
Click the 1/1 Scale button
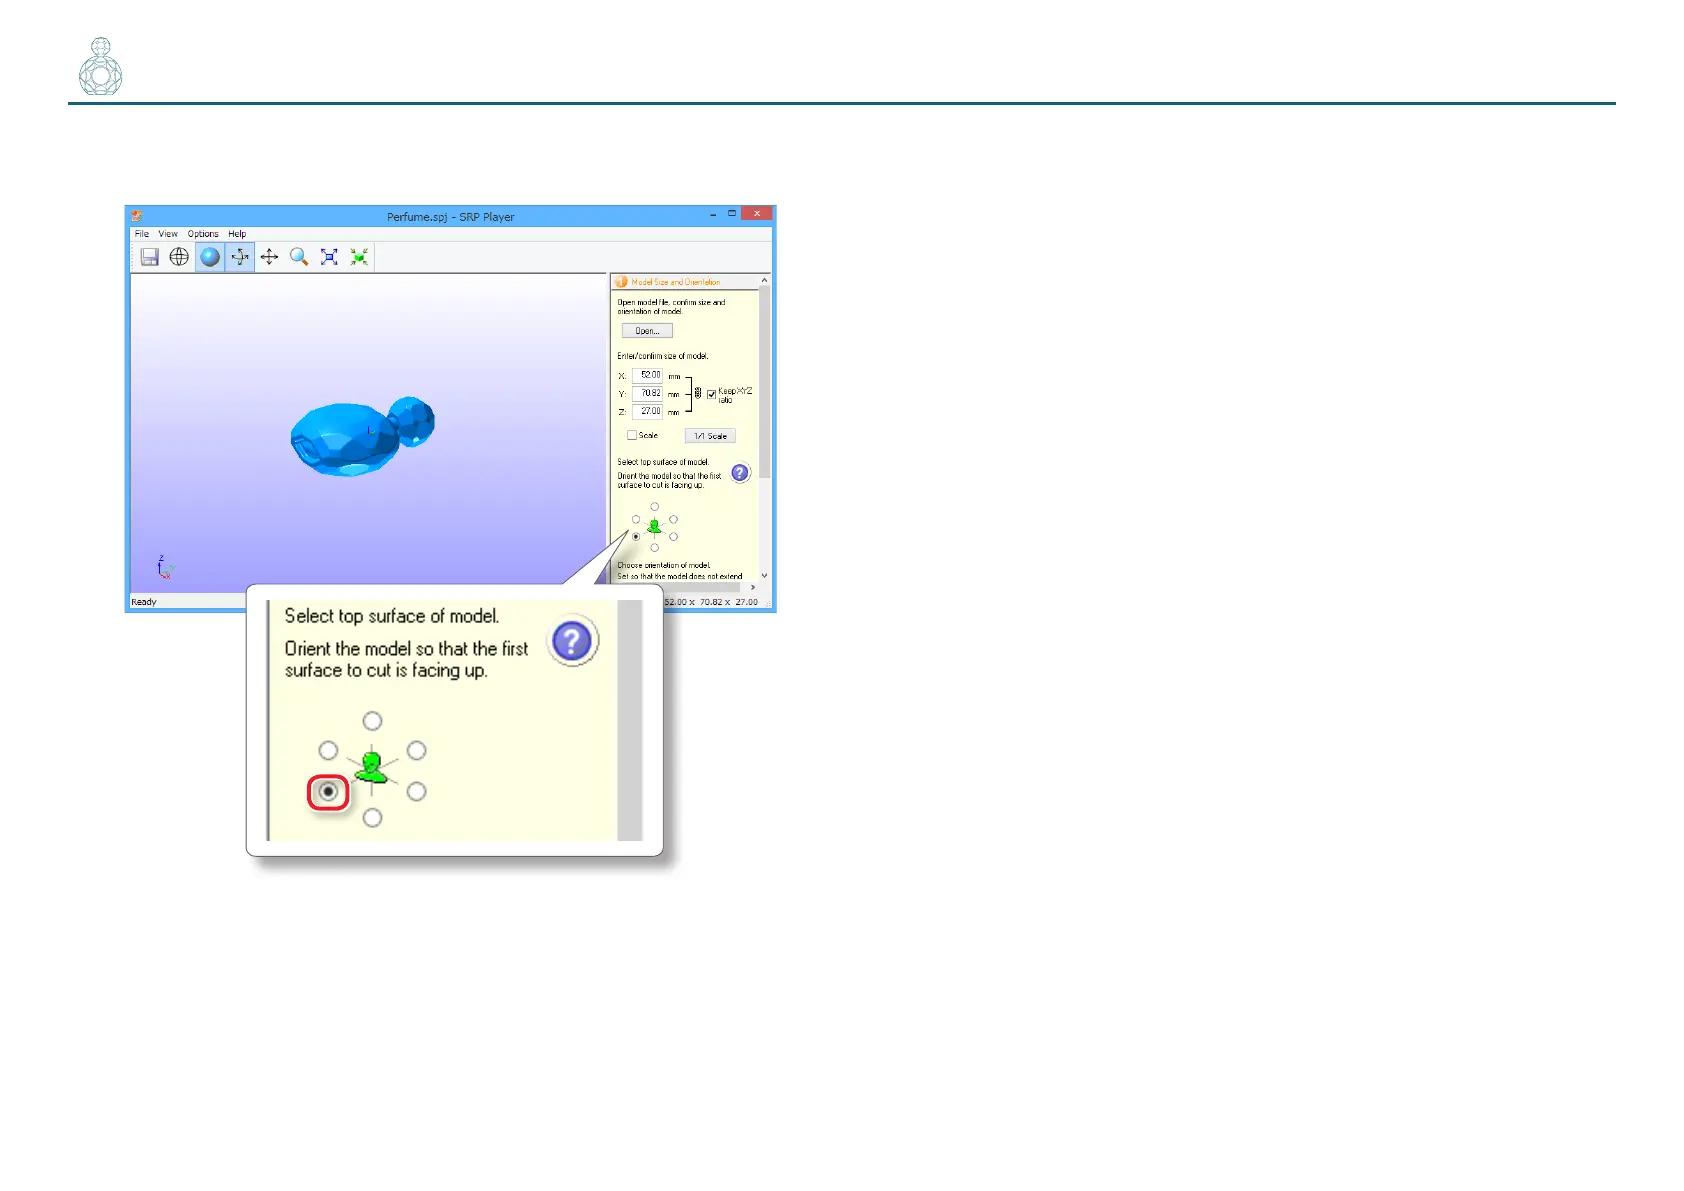pyautogui.click(x=710, y=436)
